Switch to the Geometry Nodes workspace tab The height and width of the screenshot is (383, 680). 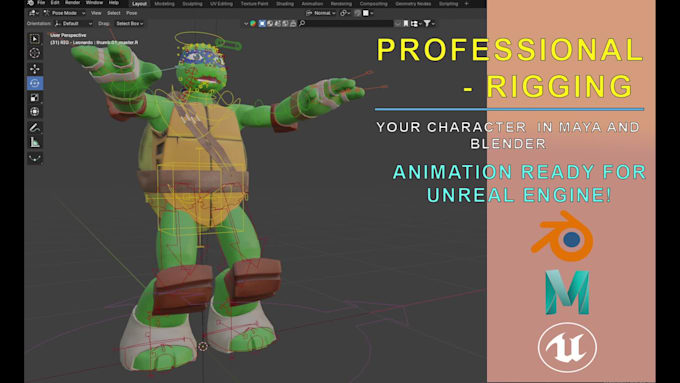413,3
